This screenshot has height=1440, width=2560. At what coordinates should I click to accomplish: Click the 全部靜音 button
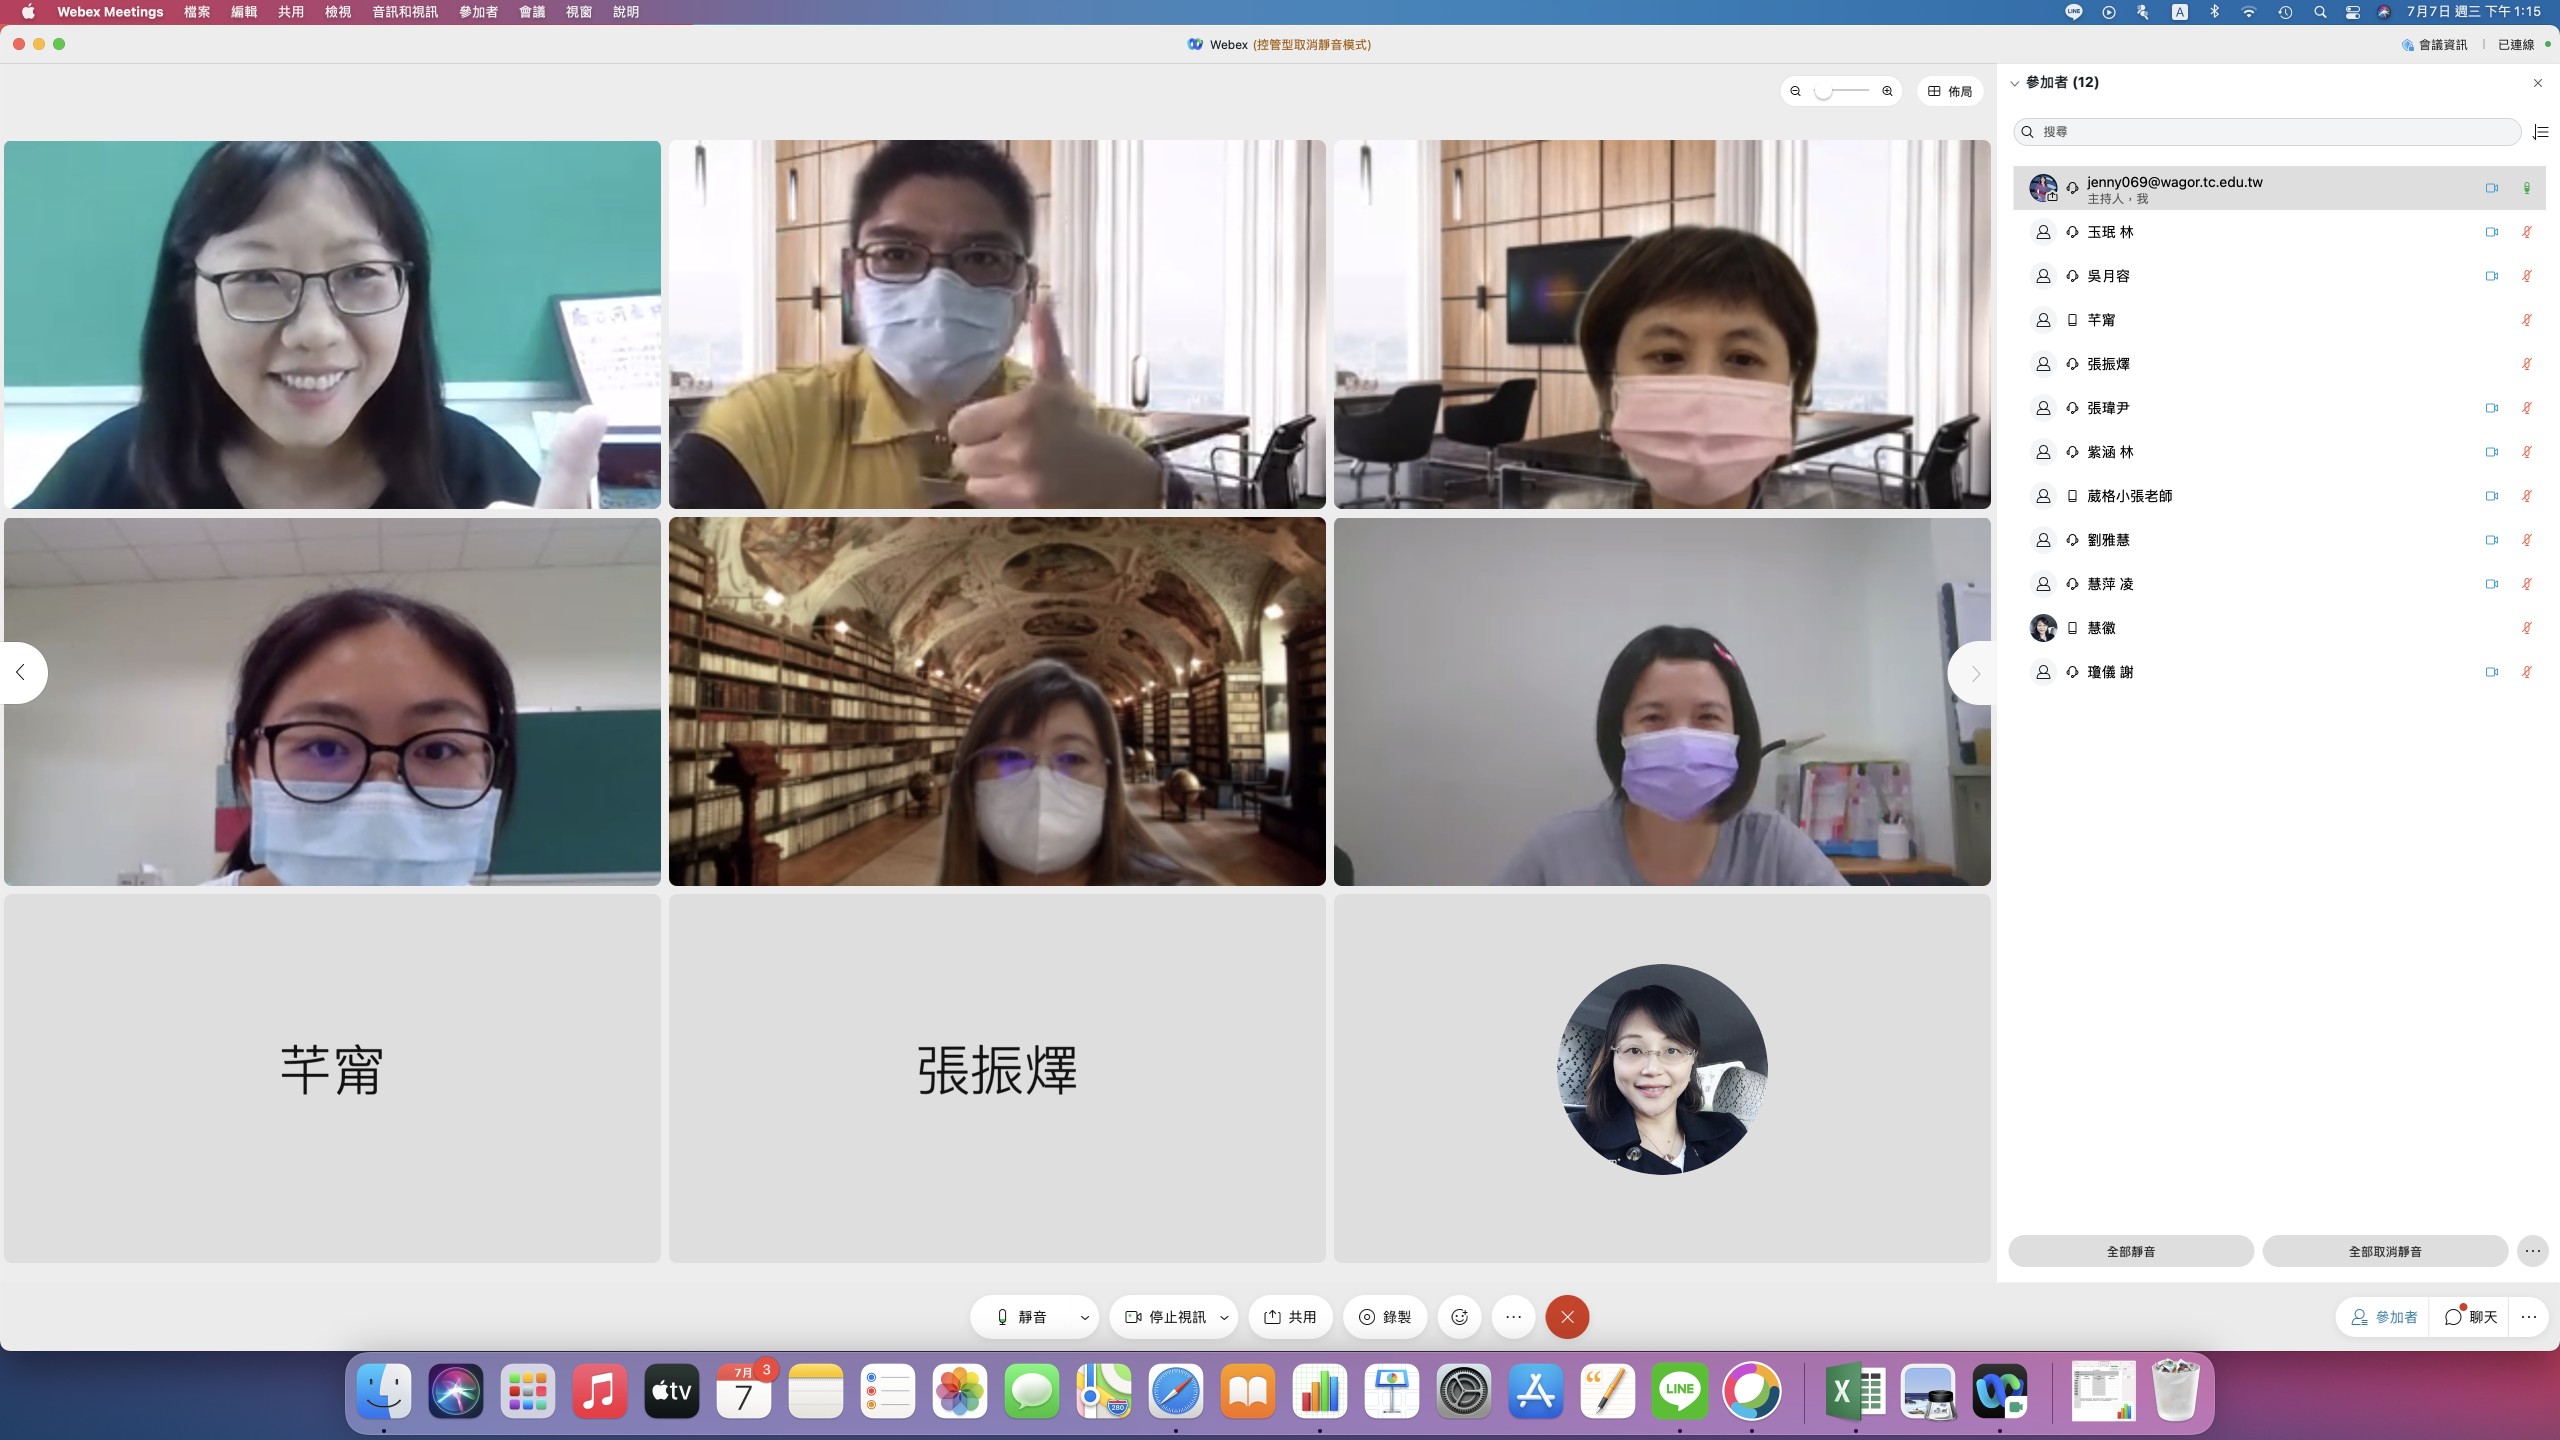click(x=2130, y=1251)
